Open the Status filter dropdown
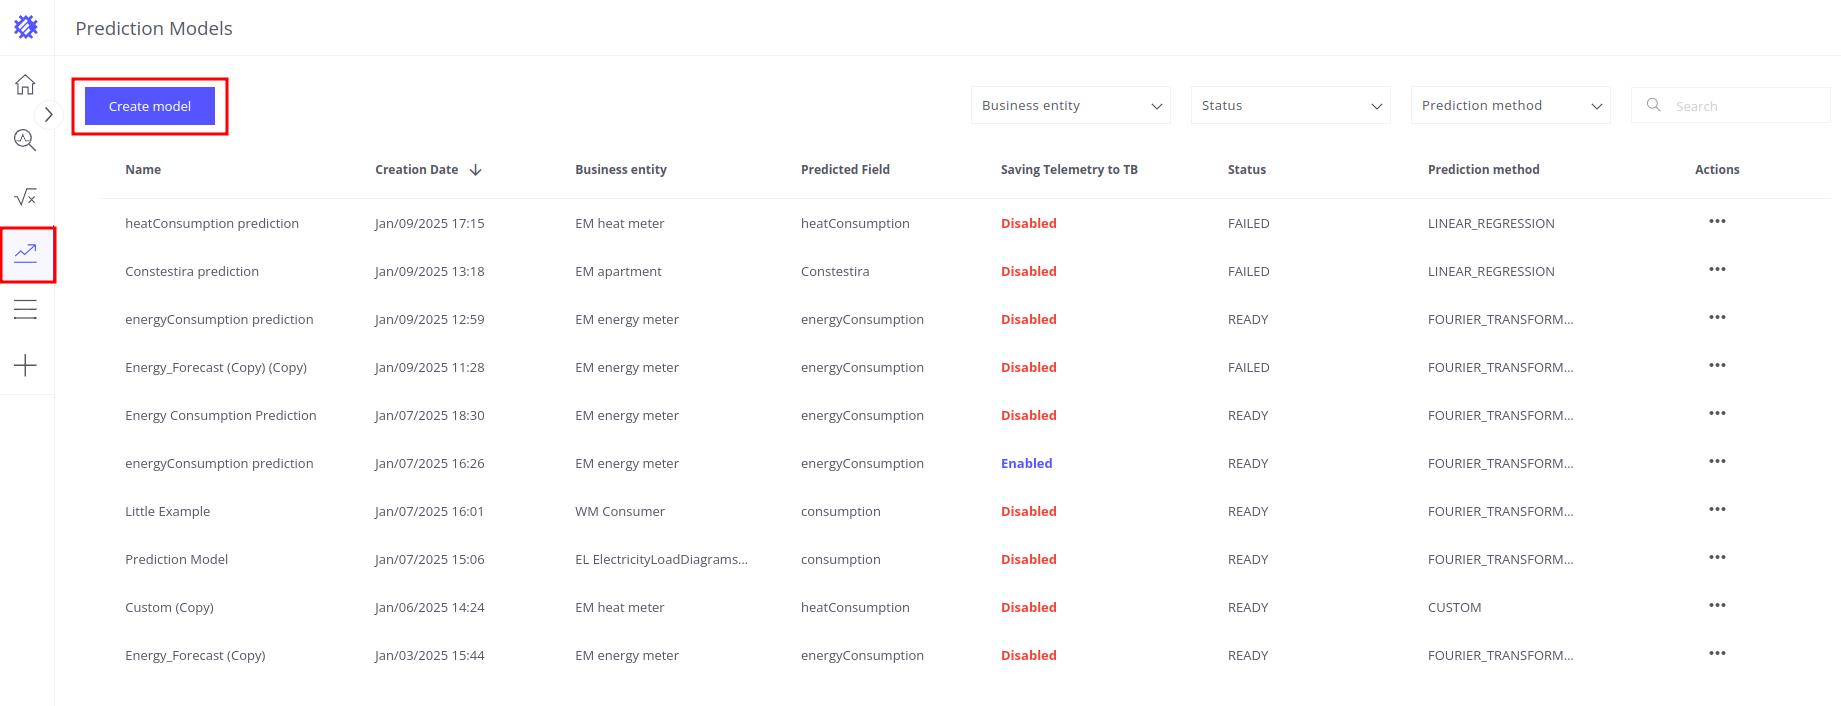Viewport: 1841px width, 706px height. (x=1290, y=105)
